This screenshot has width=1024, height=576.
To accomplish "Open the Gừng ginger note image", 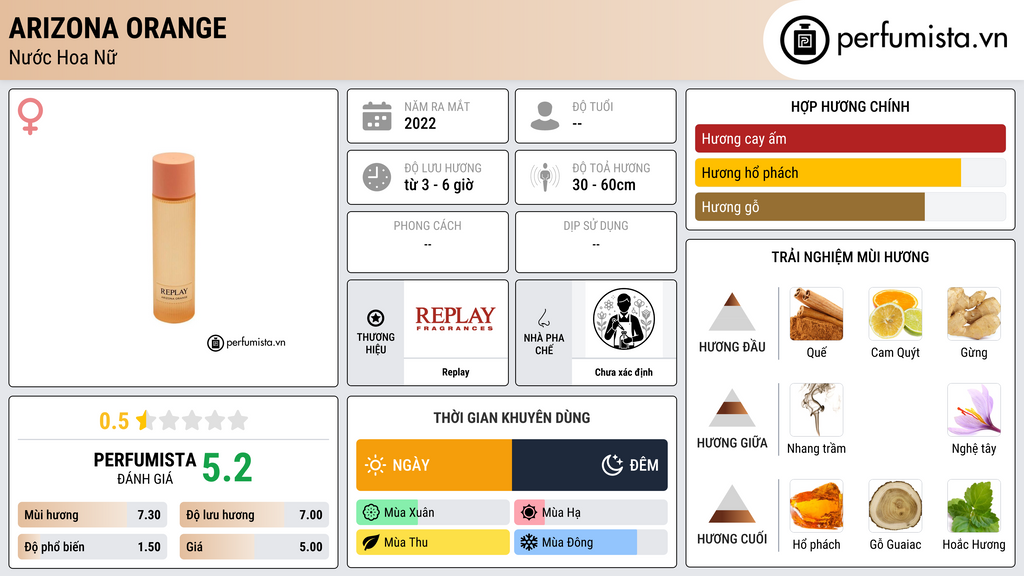I will coord(974,314).
